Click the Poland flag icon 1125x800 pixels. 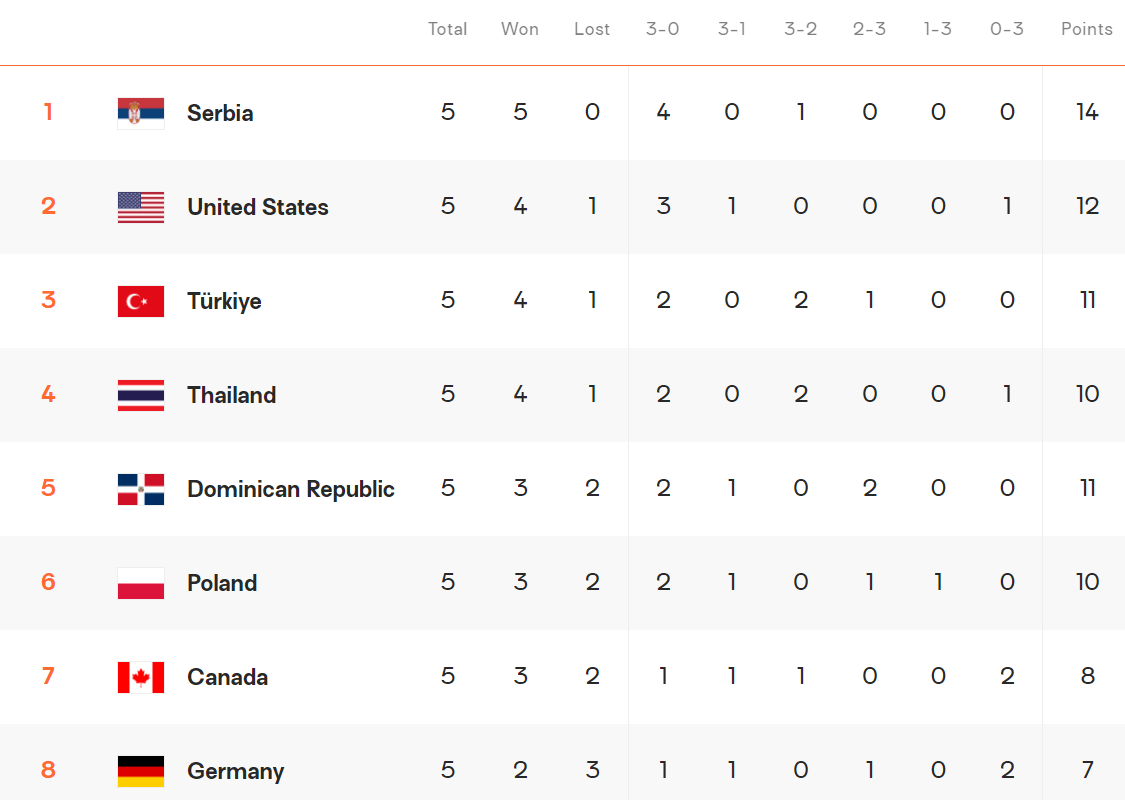[x=141, y=583]
